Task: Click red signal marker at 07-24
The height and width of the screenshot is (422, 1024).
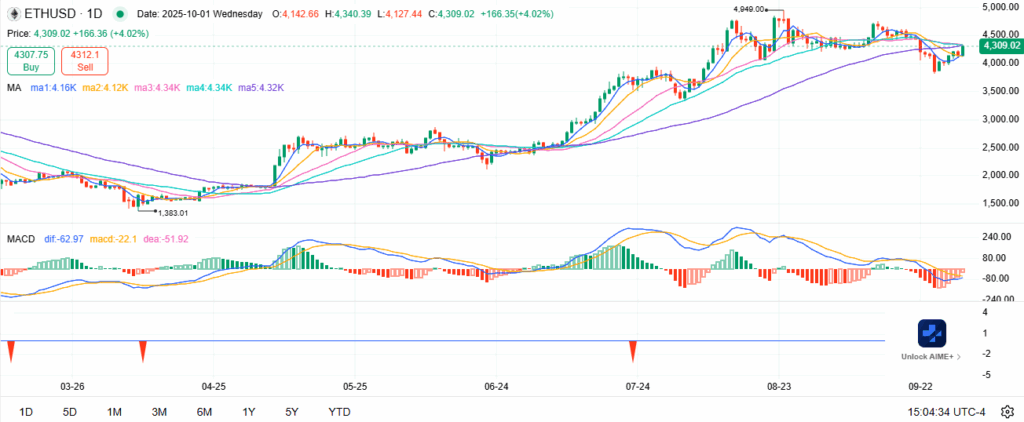Action: point(633,350)
